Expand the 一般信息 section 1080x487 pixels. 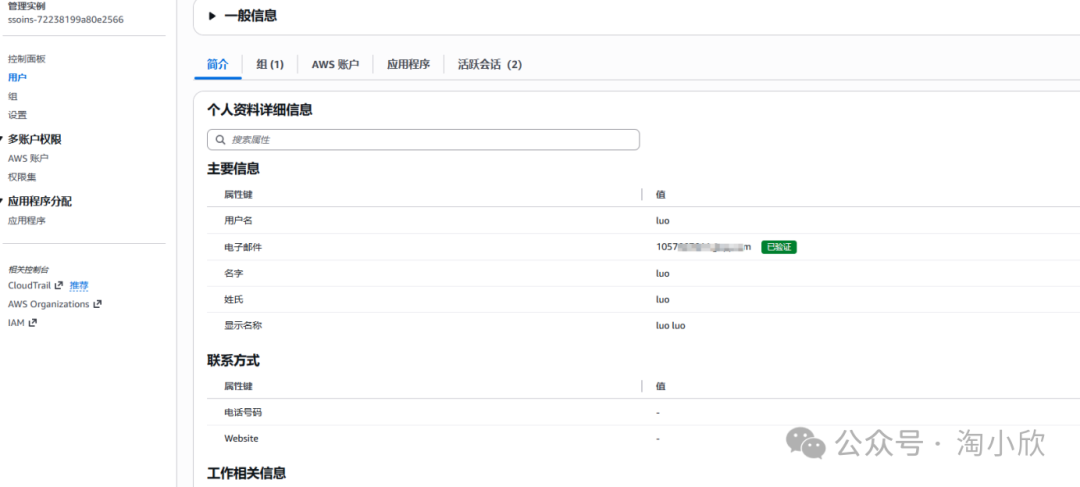tap(212, 16)
